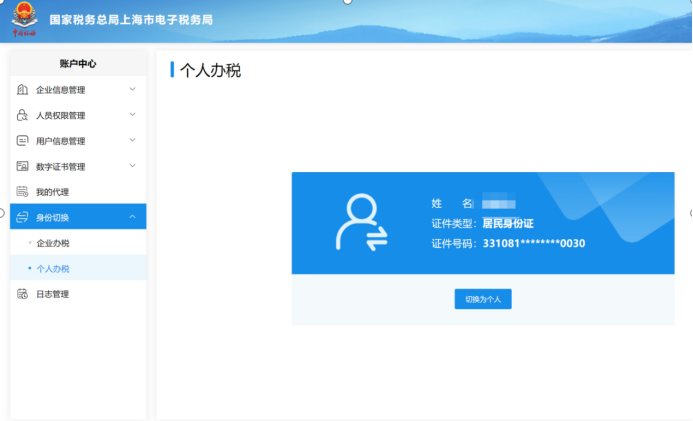Click the 用户信息管理 card icon

pyautogui.click(x=22, y=141)
